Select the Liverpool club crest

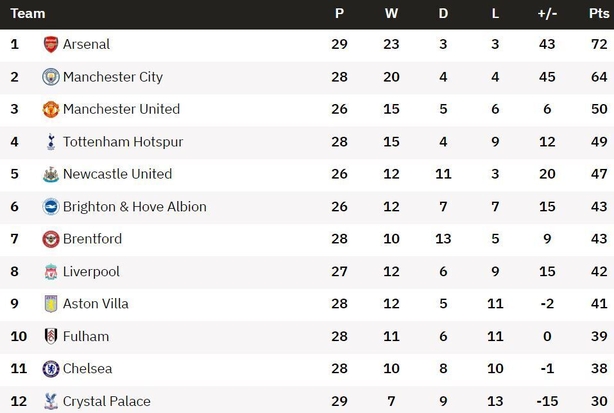tap(51, 272)
